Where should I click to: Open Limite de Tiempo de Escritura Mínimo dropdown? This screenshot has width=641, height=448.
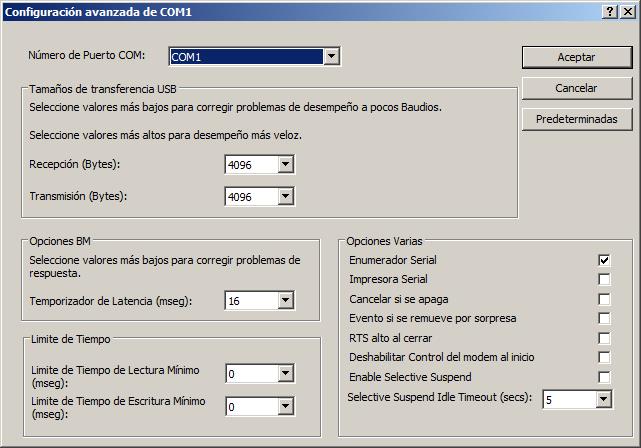pos(286,406)
